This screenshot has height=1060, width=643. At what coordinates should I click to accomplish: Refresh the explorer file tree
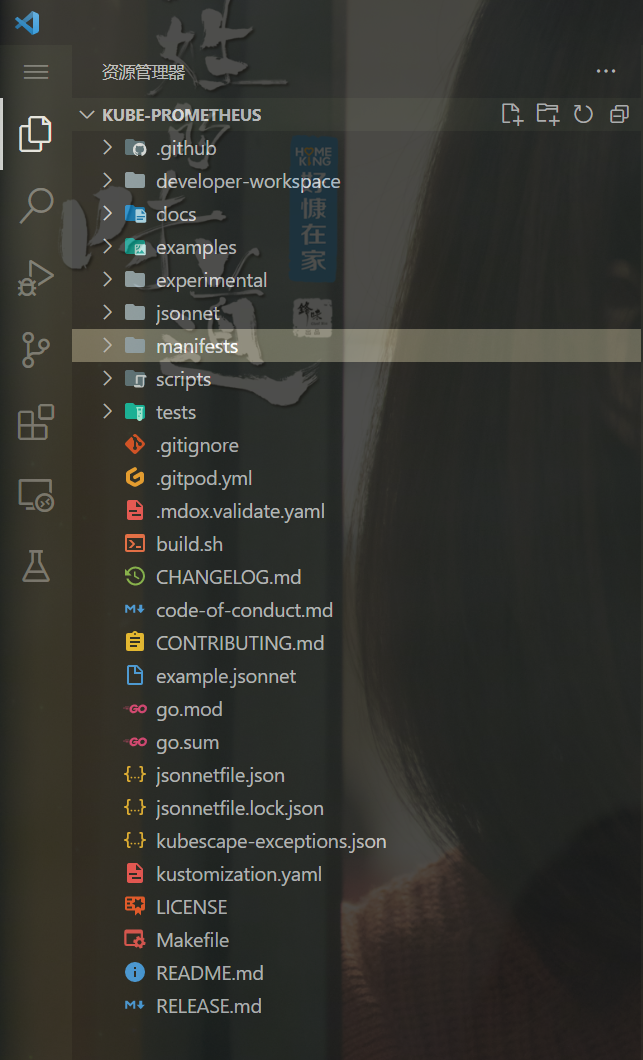[583, 114]
